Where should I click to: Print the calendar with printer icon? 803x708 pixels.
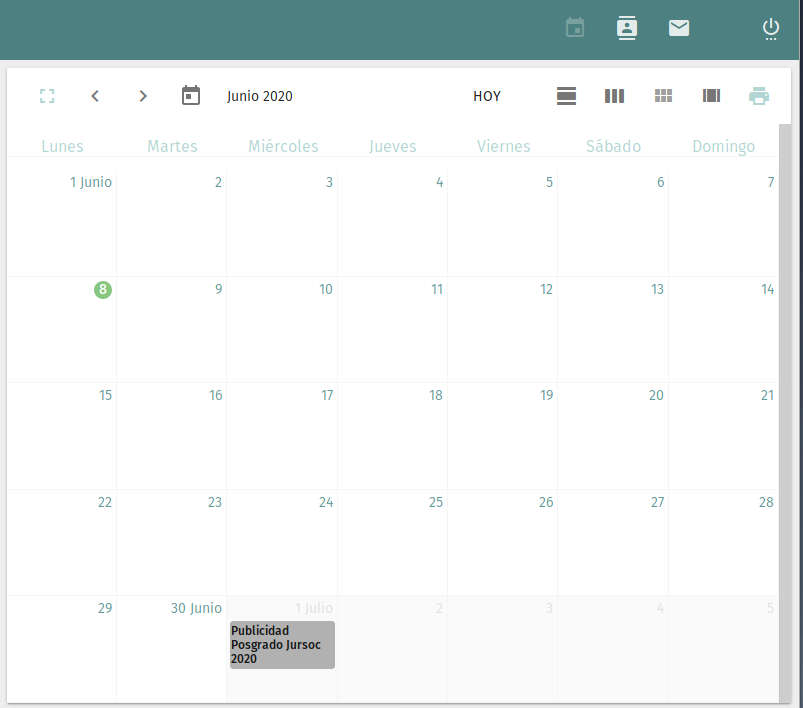pyautogui.click(x=759, y=96)
